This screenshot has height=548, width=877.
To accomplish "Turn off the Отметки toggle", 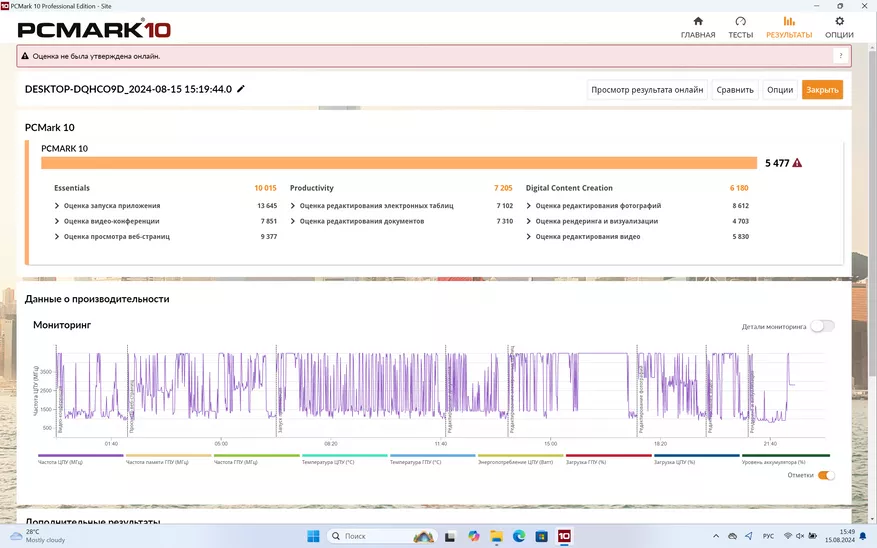I will 826,475.
